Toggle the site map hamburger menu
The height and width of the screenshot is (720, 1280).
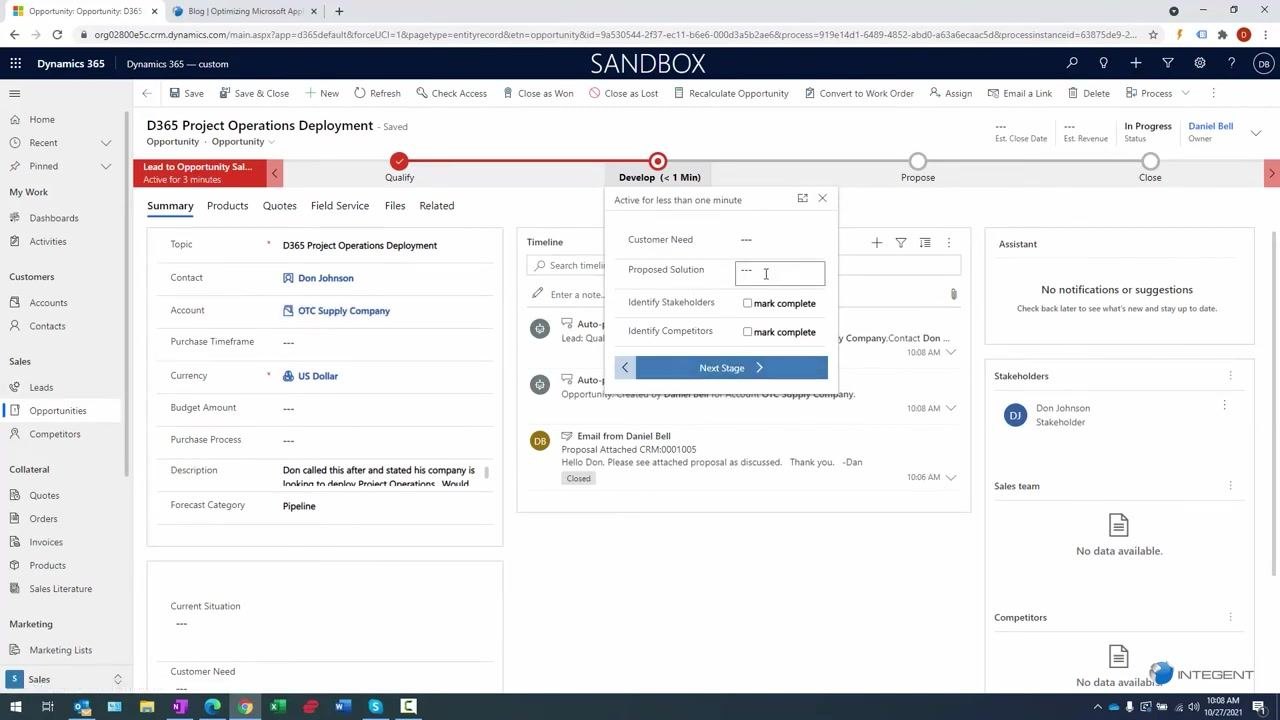click(x=15, y=93)
